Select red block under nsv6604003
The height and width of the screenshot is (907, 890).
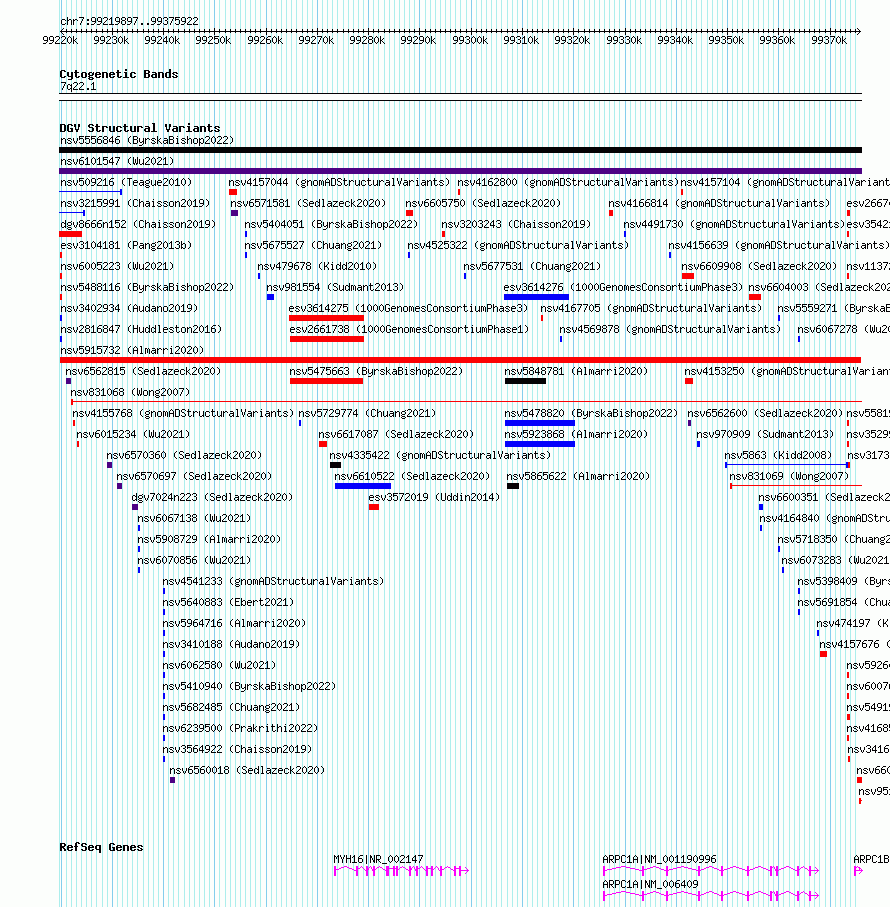tap(755, 297)
